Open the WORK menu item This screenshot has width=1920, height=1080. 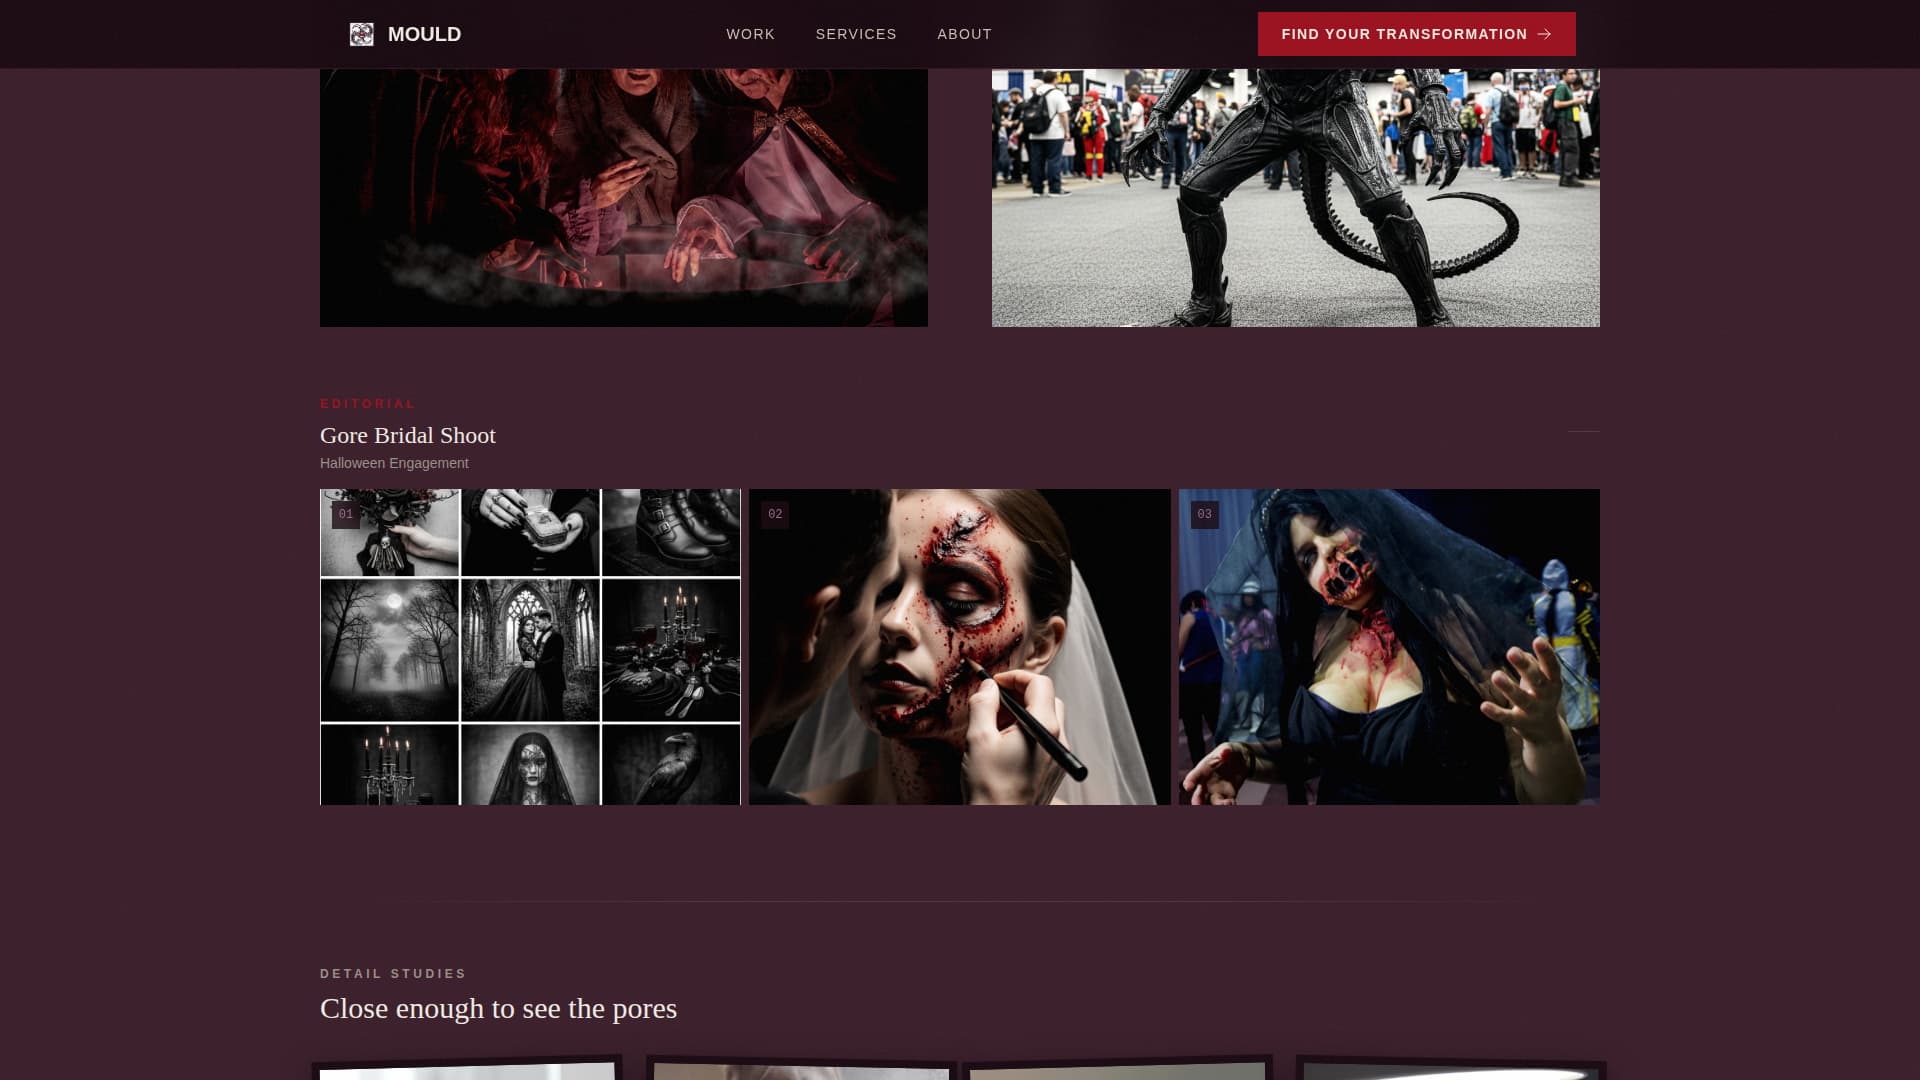pyautogui.click(x=750, y=33)
